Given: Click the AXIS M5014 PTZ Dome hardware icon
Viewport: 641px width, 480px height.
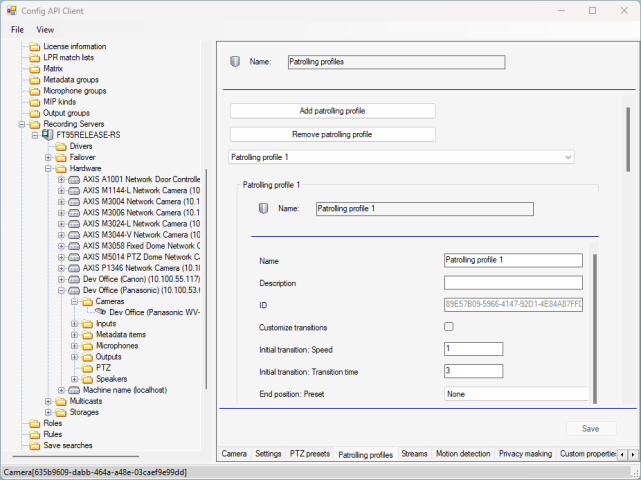Looking at the screenshot, I should click(74, 257).
